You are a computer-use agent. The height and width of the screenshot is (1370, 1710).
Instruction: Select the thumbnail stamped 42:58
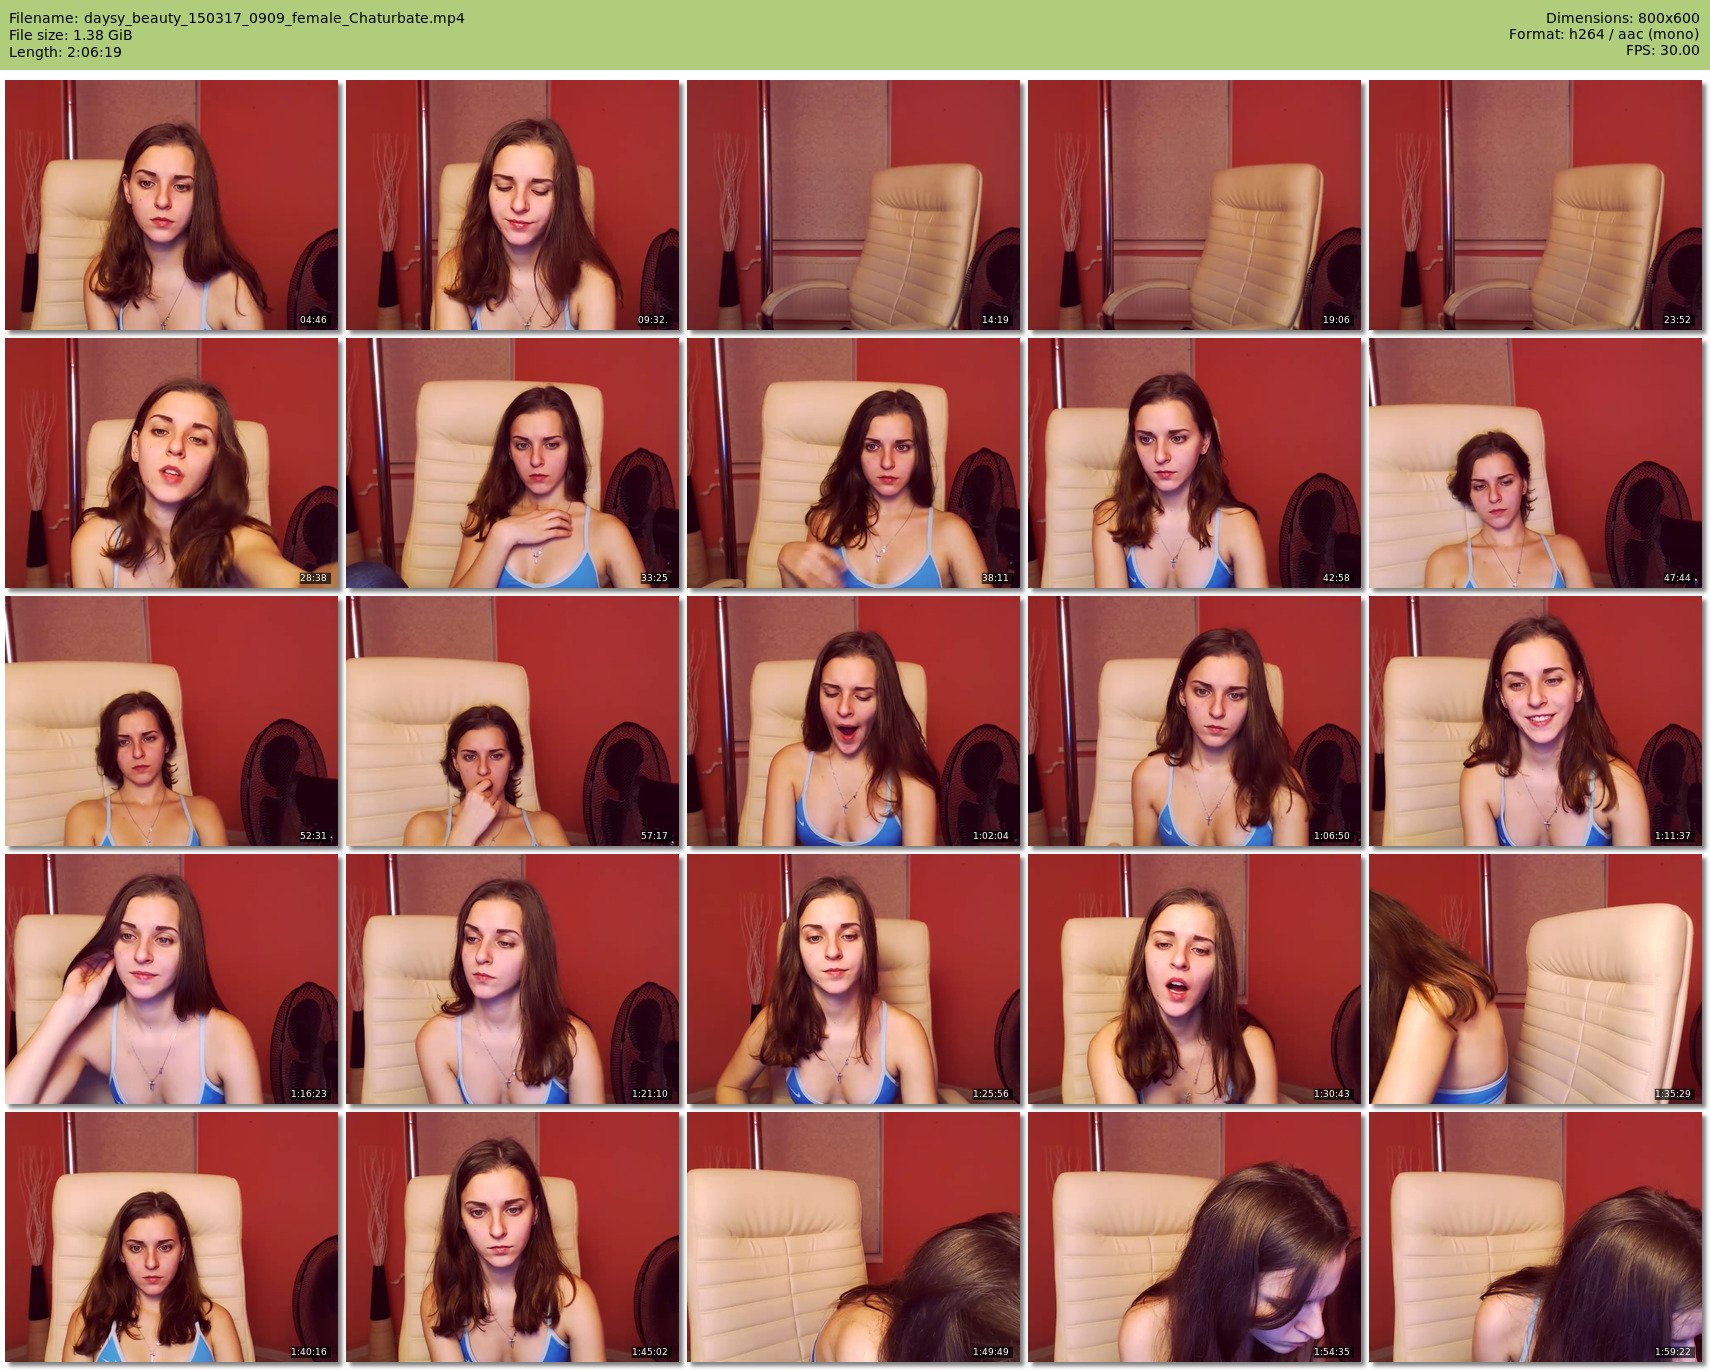(1194, 463)
